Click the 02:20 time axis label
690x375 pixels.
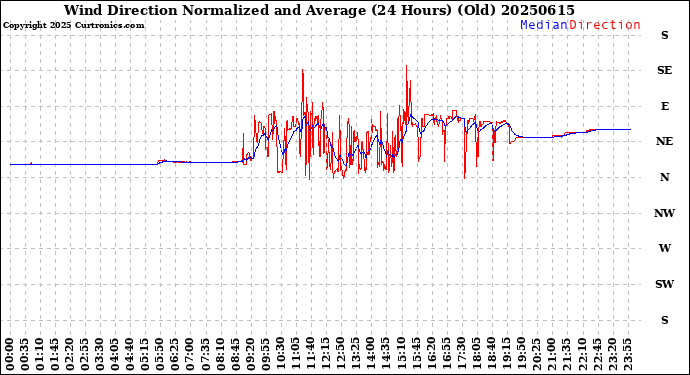pos(70,354)
